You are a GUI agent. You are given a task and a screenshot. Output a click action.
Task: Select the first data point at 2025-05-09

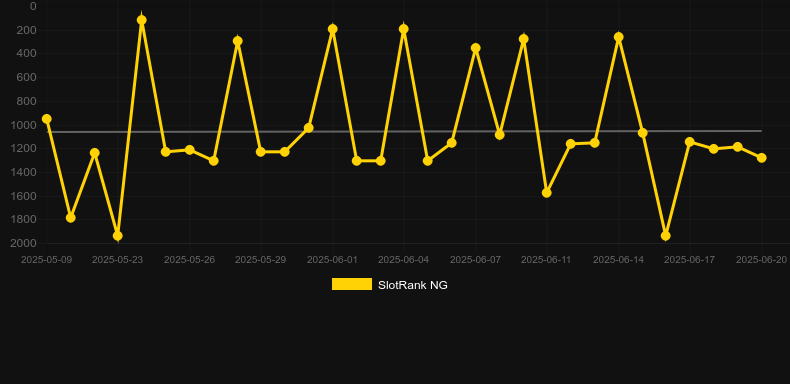pos(47,119)
